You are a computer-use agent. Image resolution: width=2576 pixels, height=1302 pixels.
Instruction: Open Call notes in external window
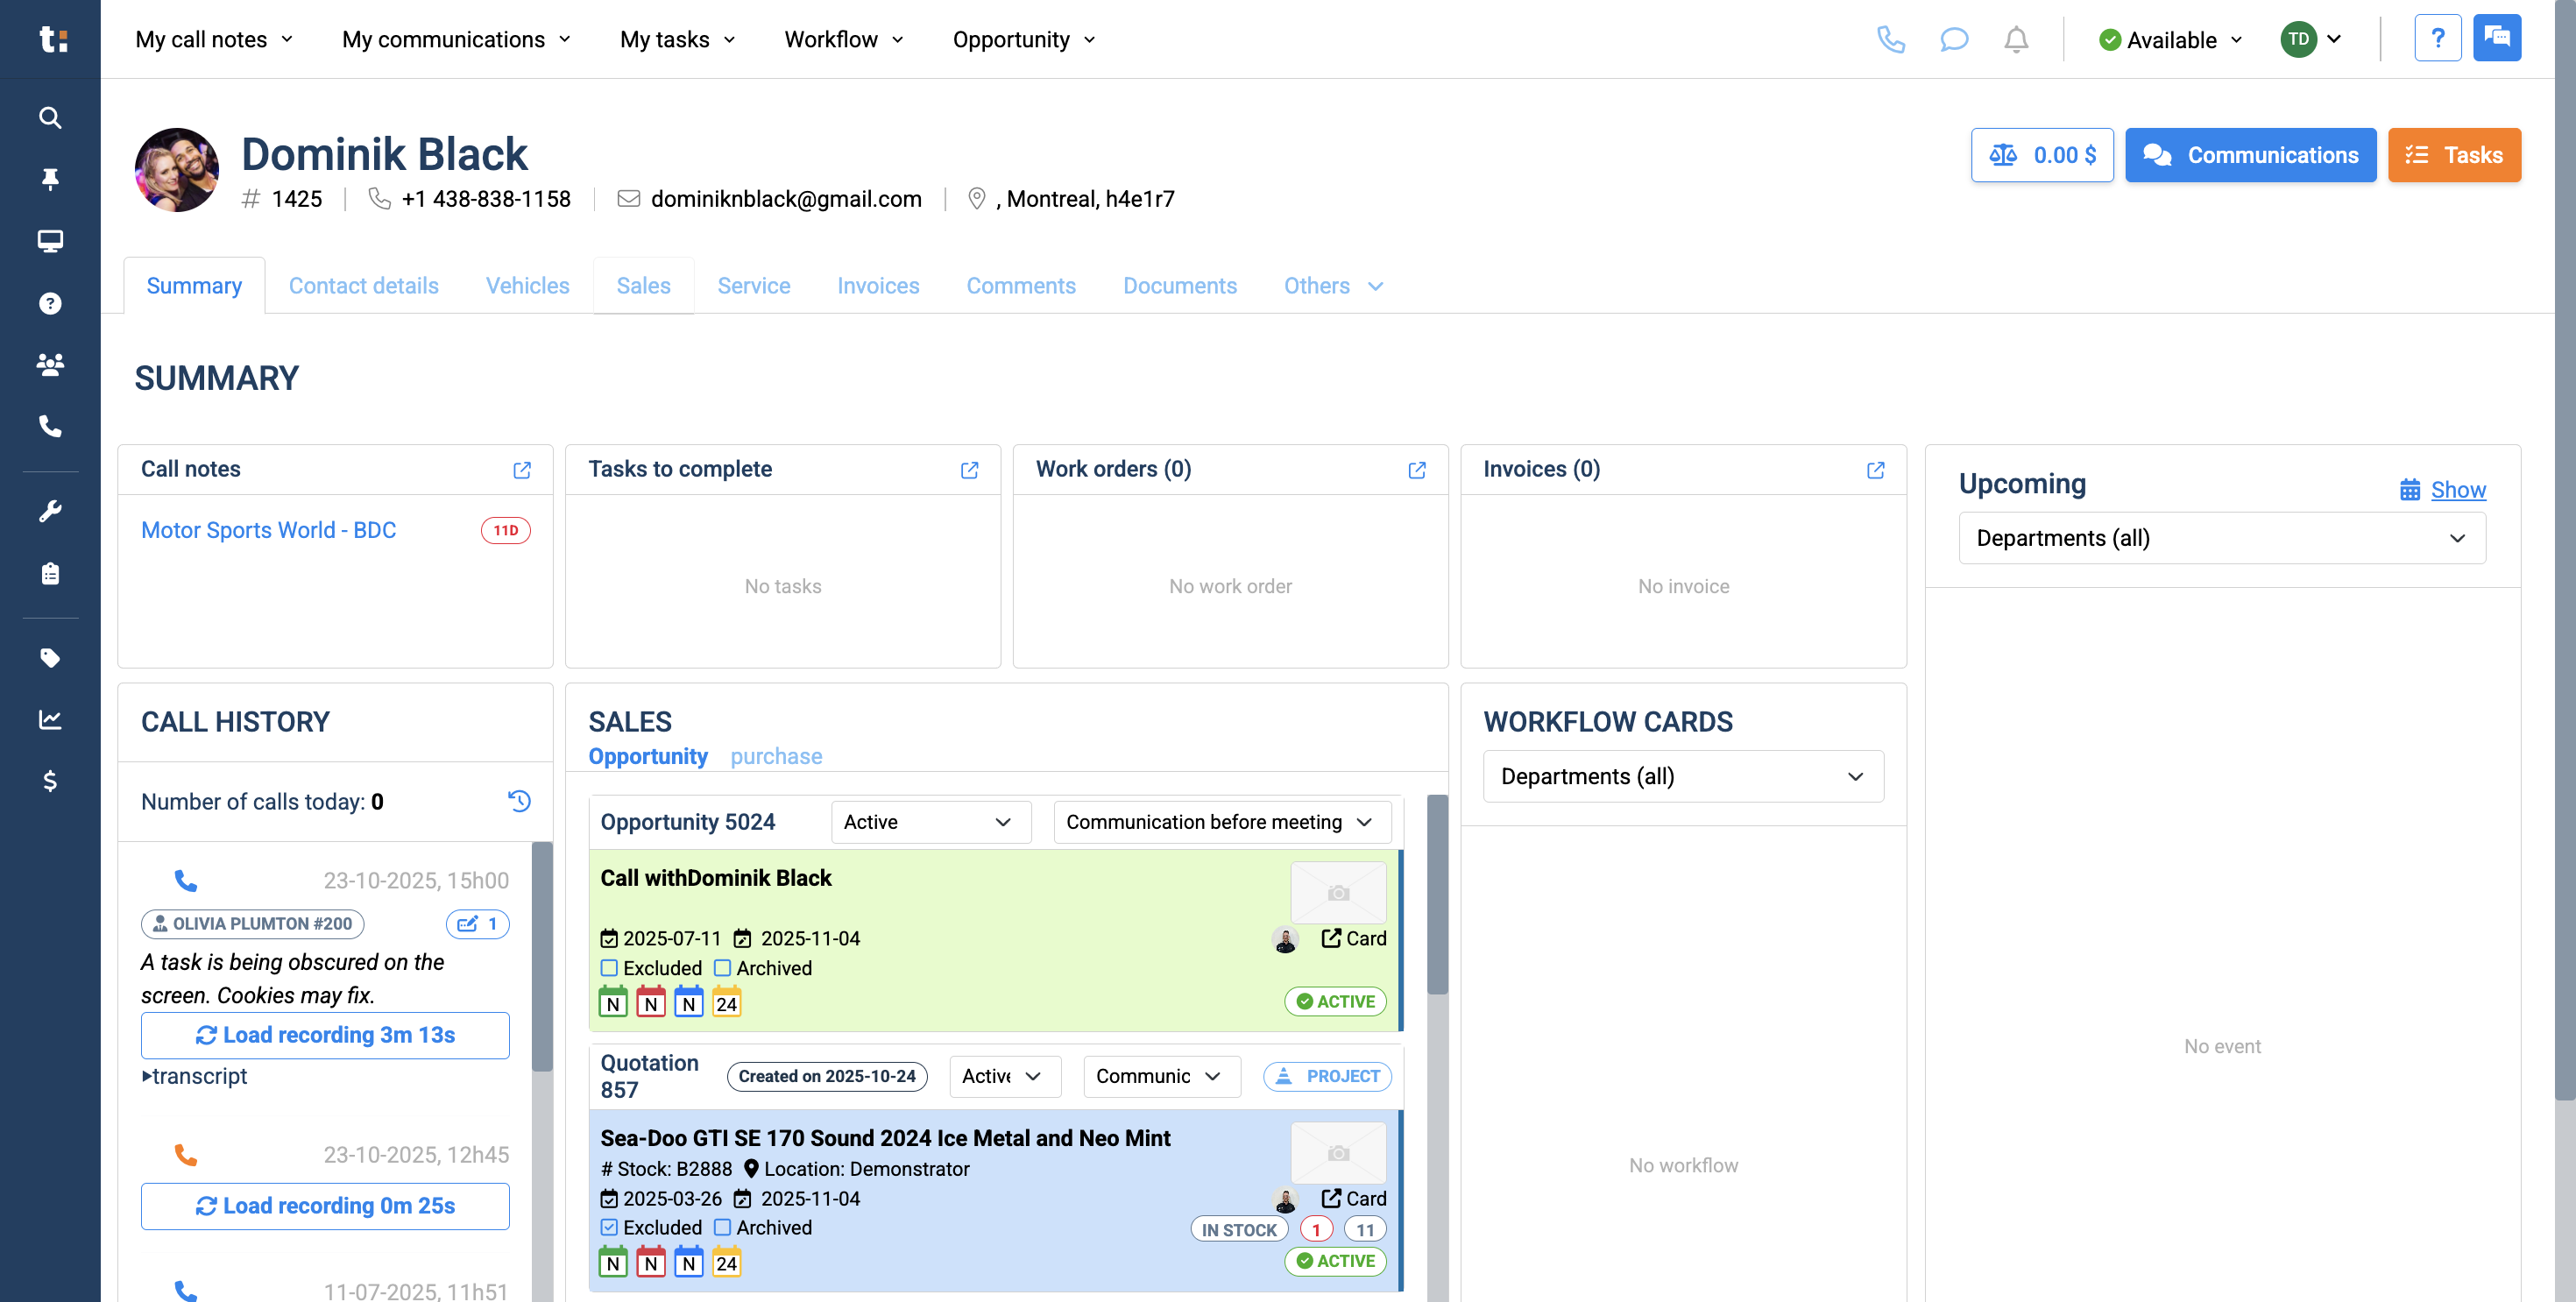pos(522,470)
